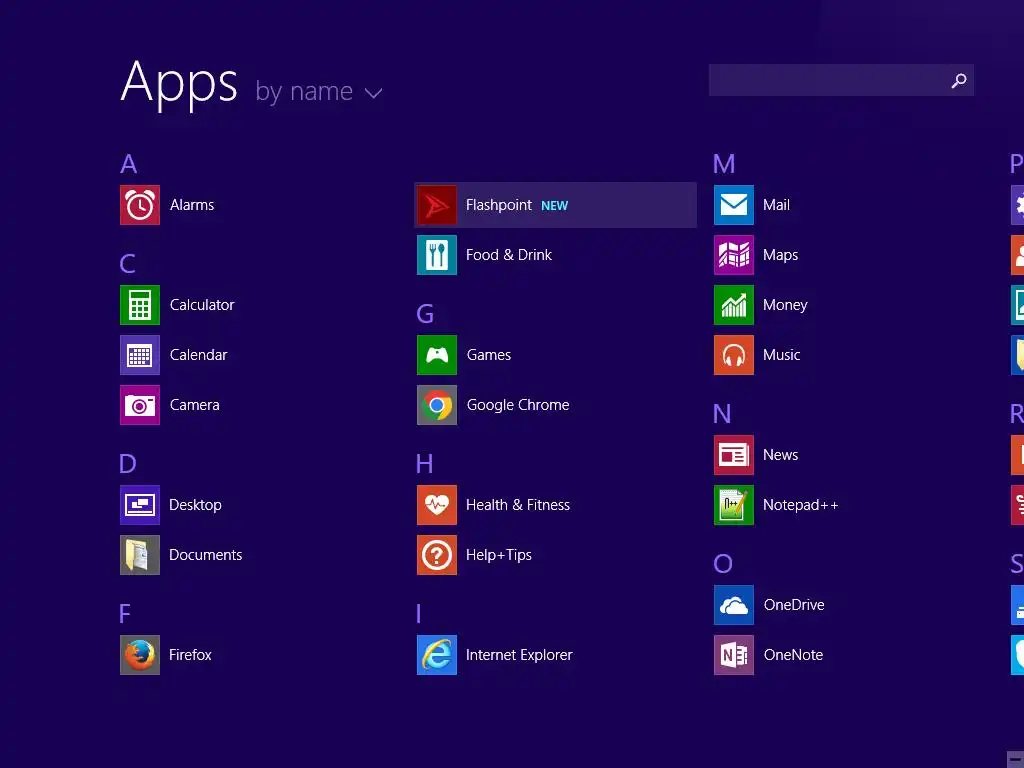Launch Calculator via its green icon
The height and width of the screenshot is (768, 1024).
[140, 305]
